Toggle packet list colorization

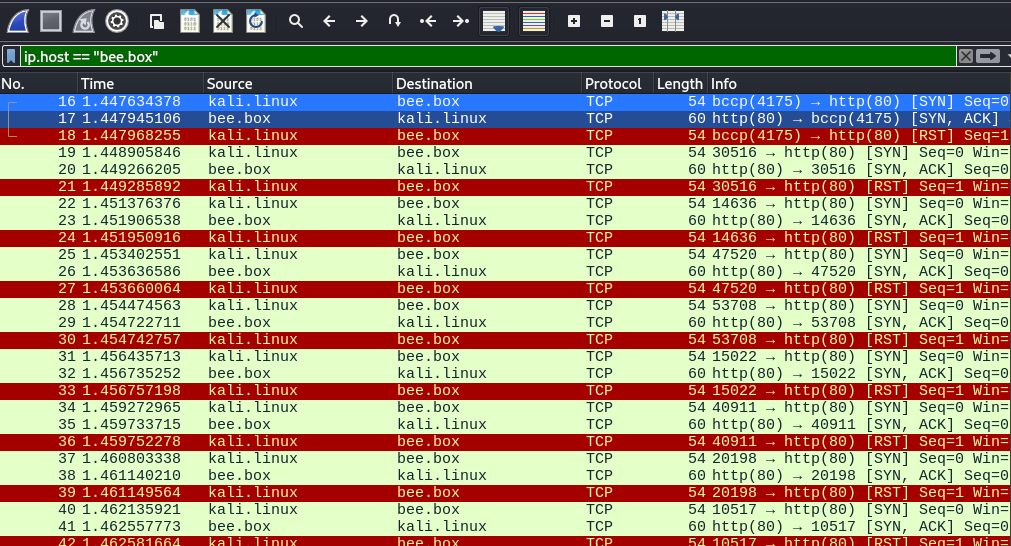pos(533,21)
